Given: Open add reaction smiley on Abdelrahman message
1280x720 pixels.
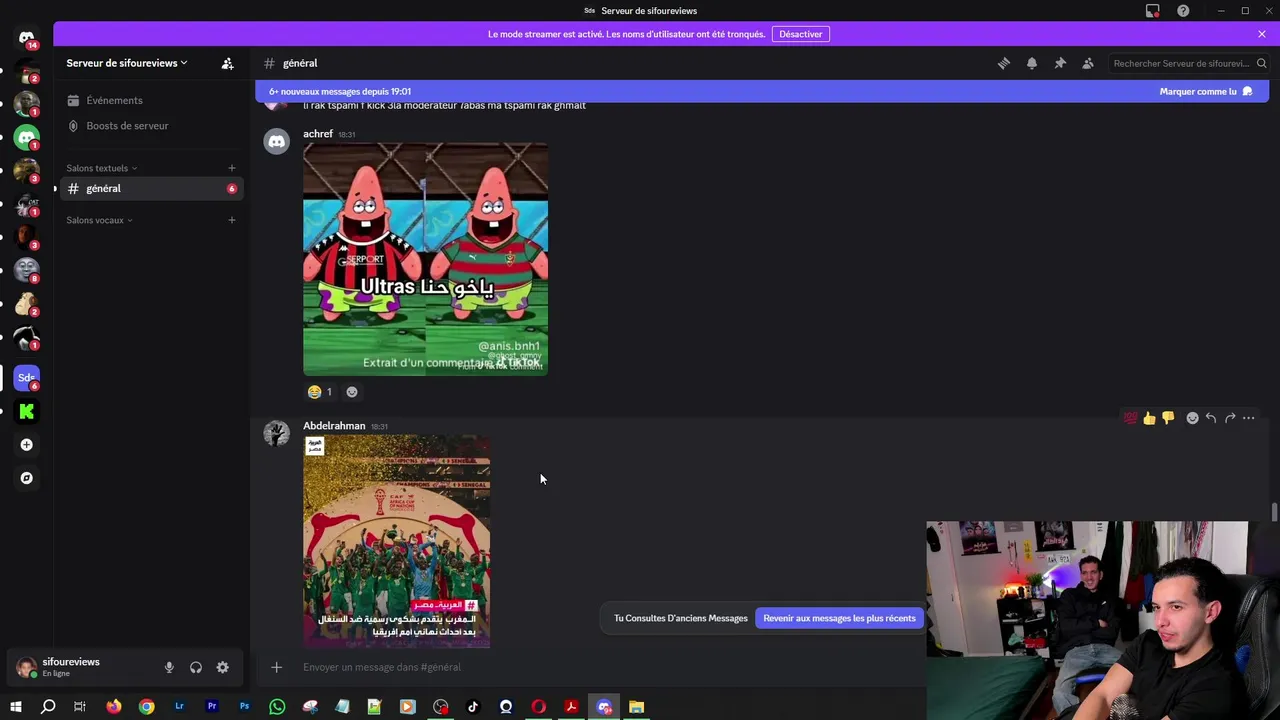Looking at the screenshot, I should (1192, 418).
